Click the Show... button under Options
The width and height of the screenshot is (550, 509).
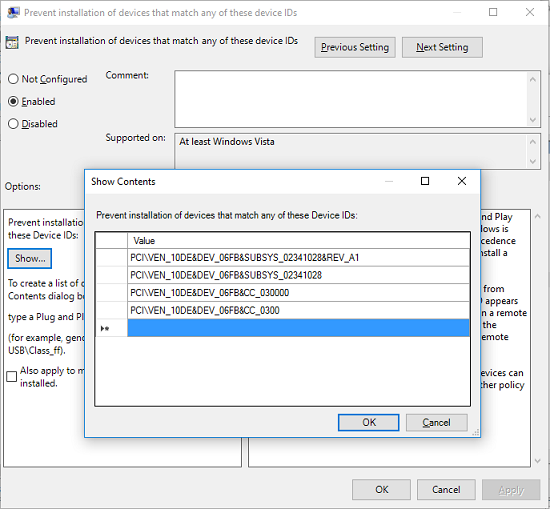coord(30,259)
